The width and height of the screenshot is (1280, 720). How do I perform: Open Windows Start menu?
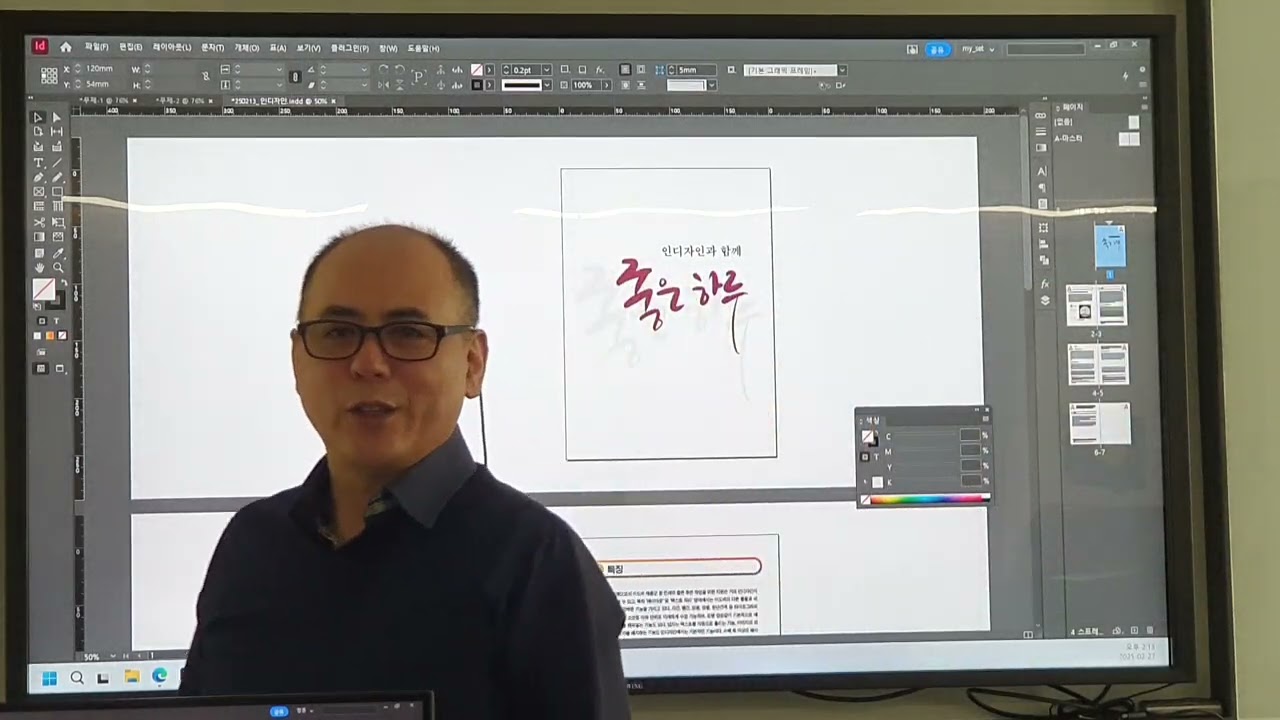click(49, 678)
